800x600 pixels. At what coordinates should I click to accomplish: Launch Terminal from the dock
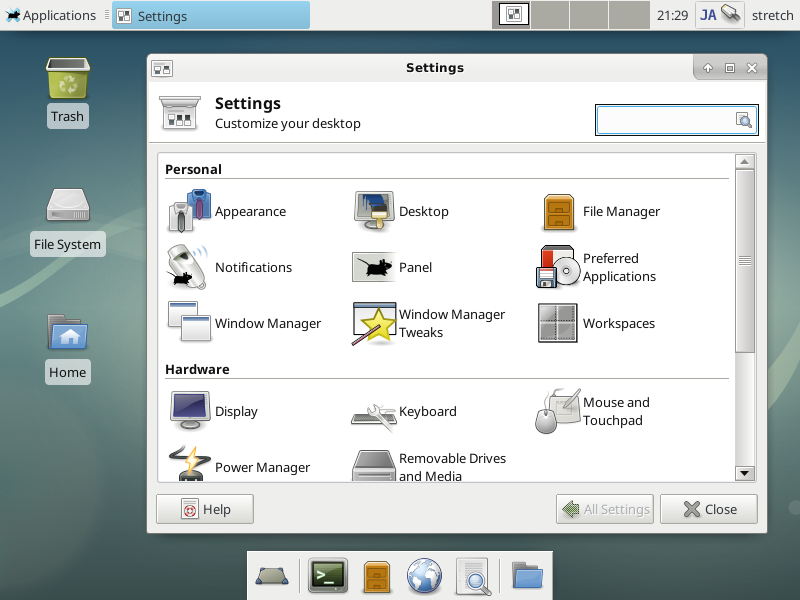click(328, 575)
